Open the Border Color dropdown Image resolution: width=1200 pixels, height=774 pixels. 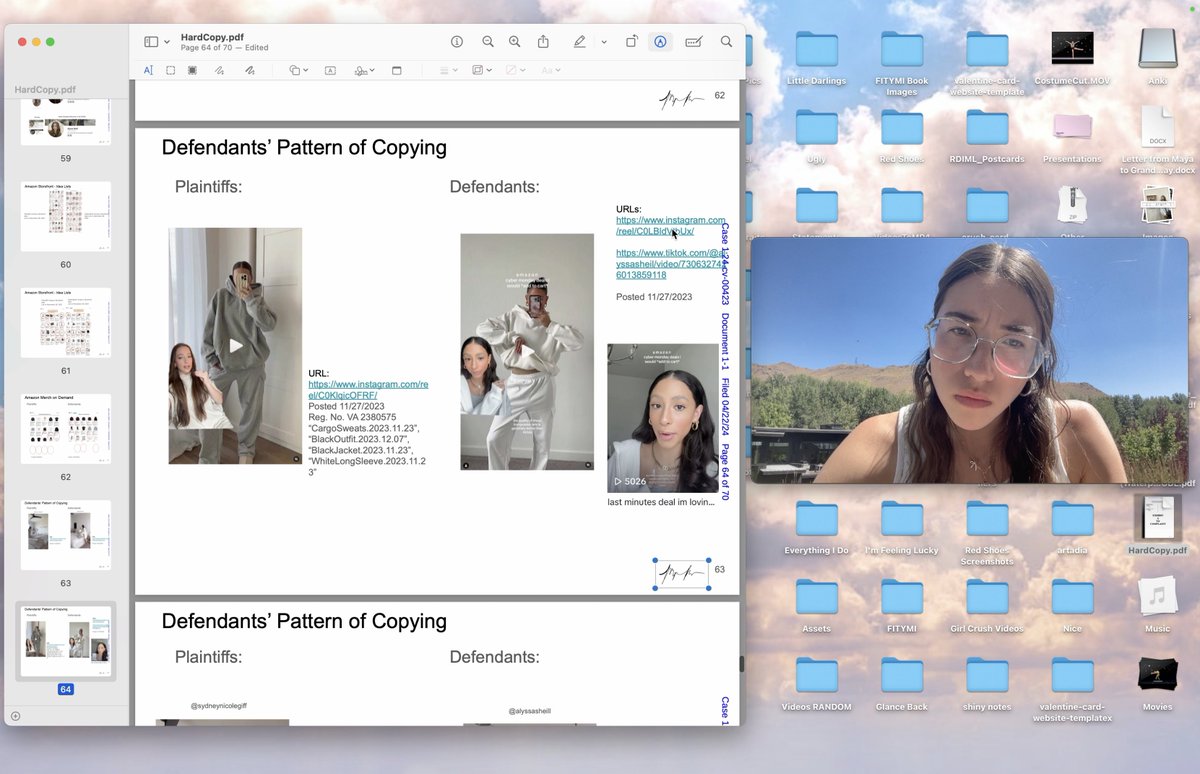point(480,70)
